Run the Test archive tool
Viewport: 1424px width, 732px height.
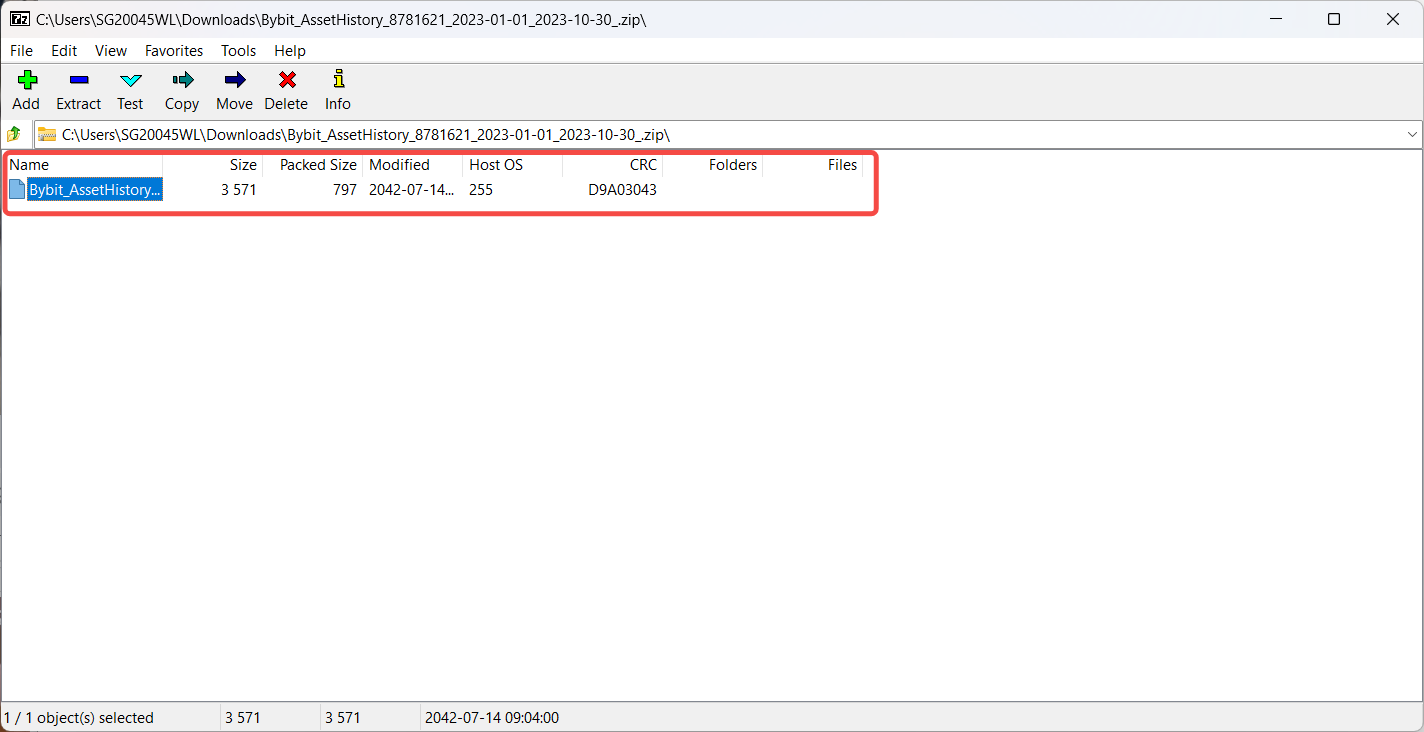tap(130, 81)
